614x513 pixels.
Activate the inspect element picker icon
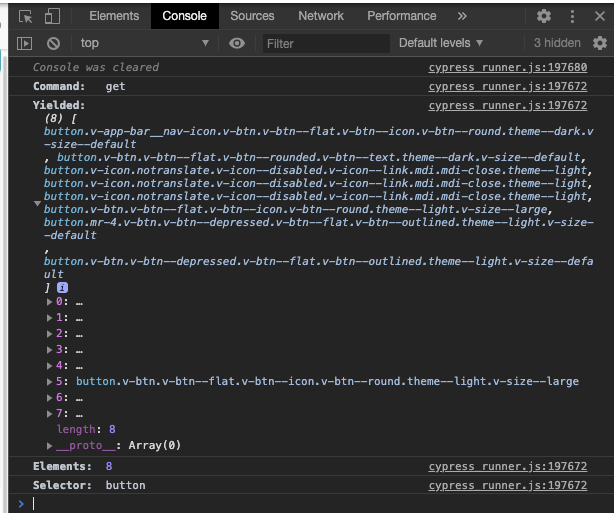[26, 16]
